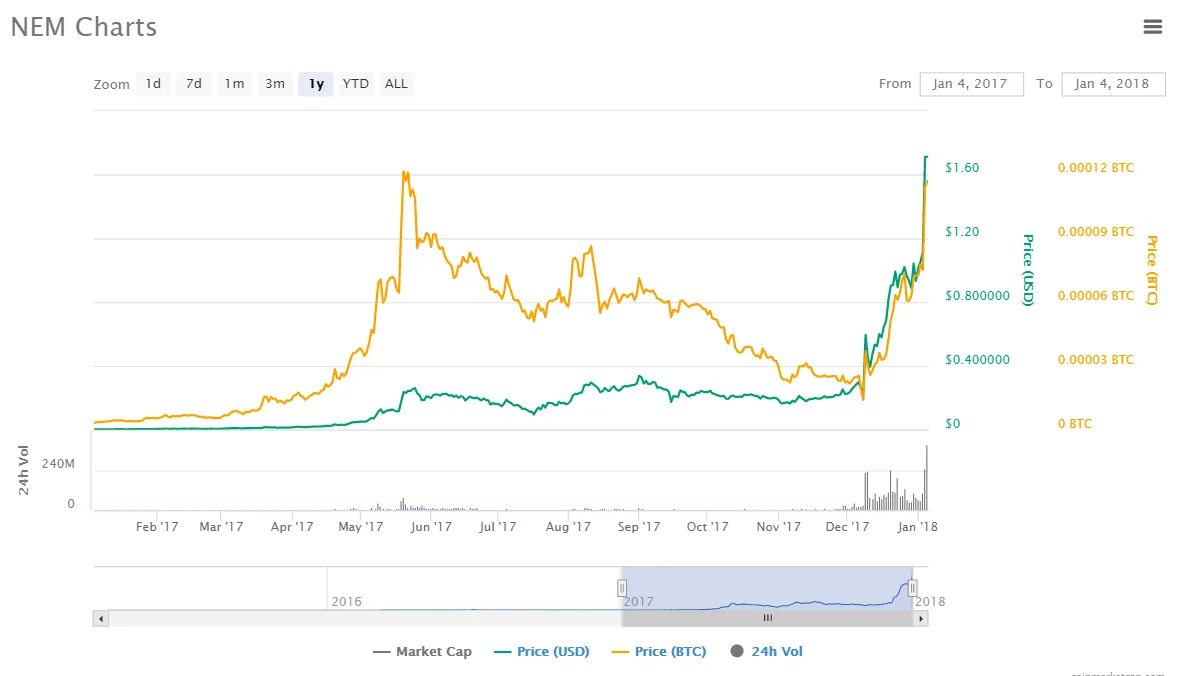The height and width of the screenshot is (676, 1186).
Task: Click the 2016 marker in navigator
Action: point(346,602)
